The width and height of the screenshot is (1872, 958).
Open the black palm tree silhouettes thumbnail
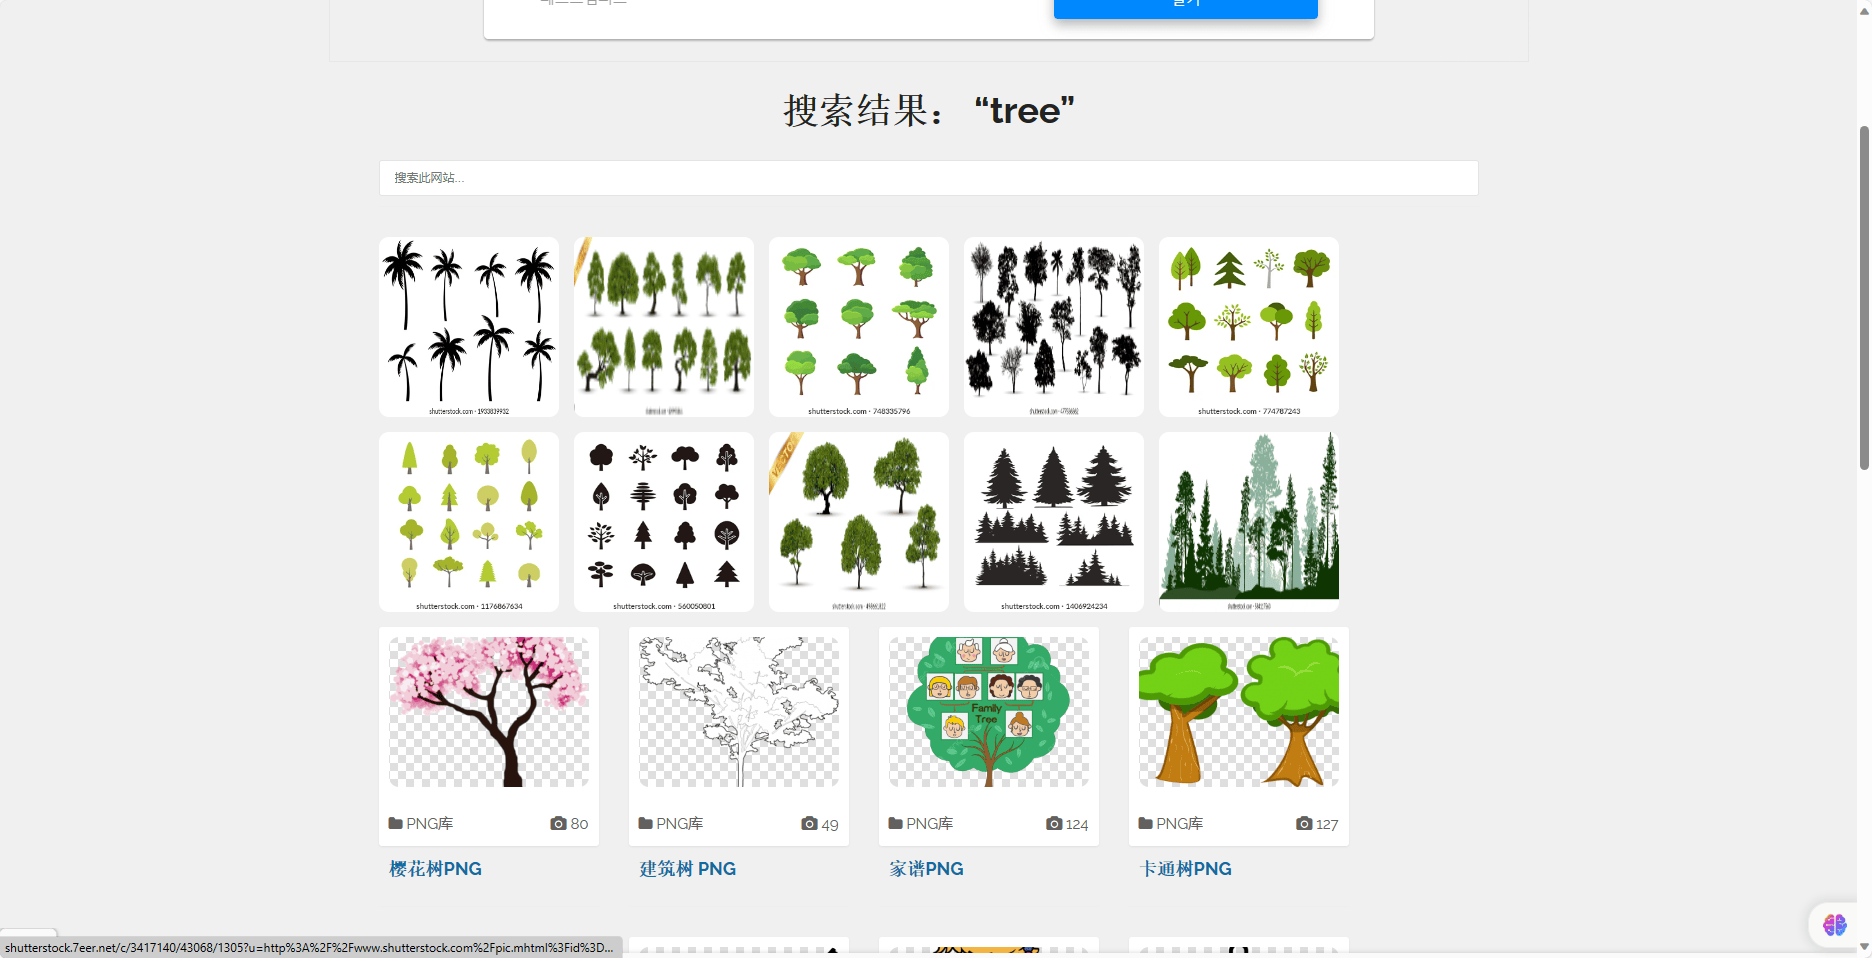pyautogui.click(x=469, y=327)
